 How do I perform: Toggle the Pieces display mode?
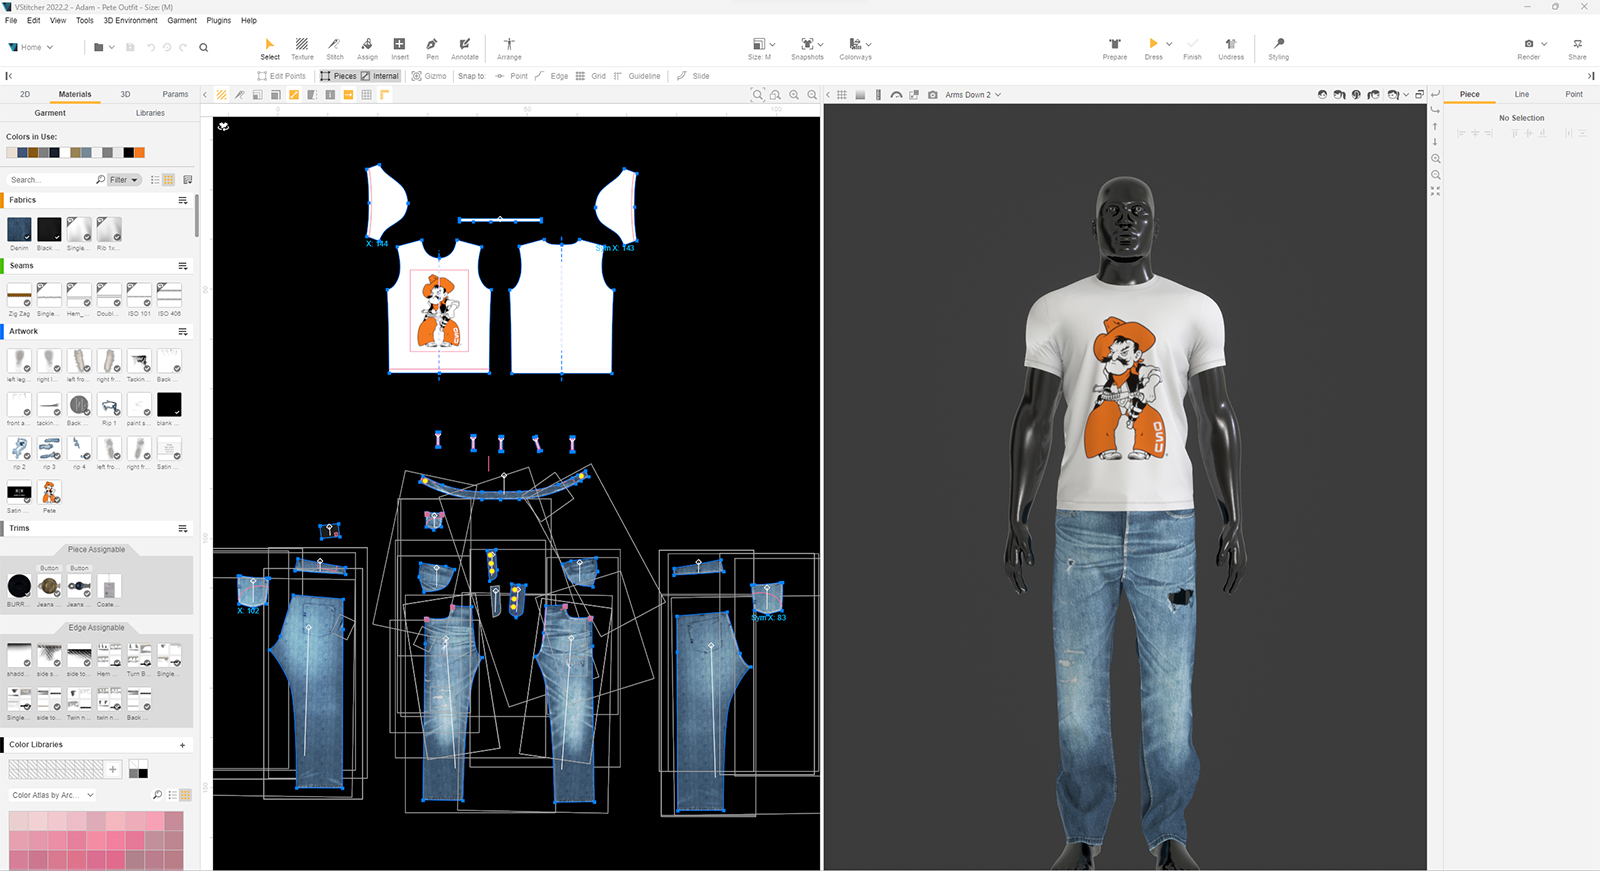pos(338,76)
